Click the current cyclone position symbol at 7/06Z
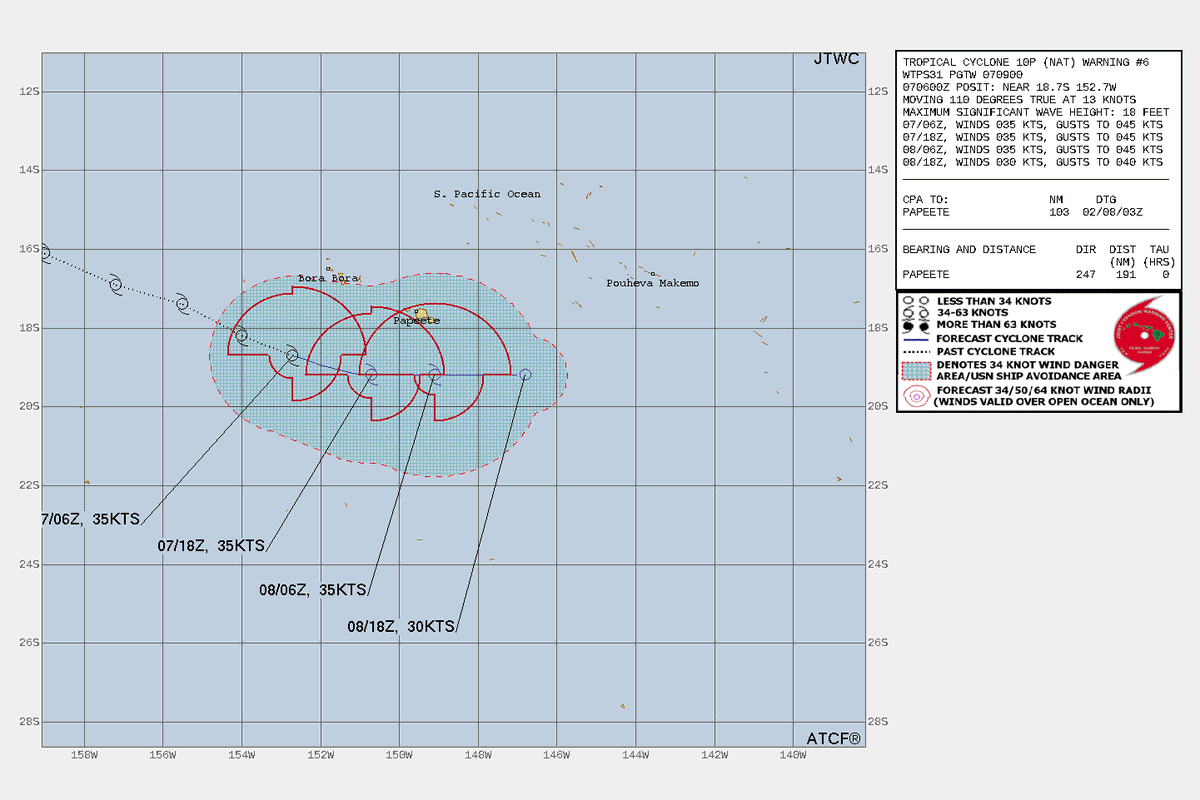The image size is (1200, 800). 292,355
